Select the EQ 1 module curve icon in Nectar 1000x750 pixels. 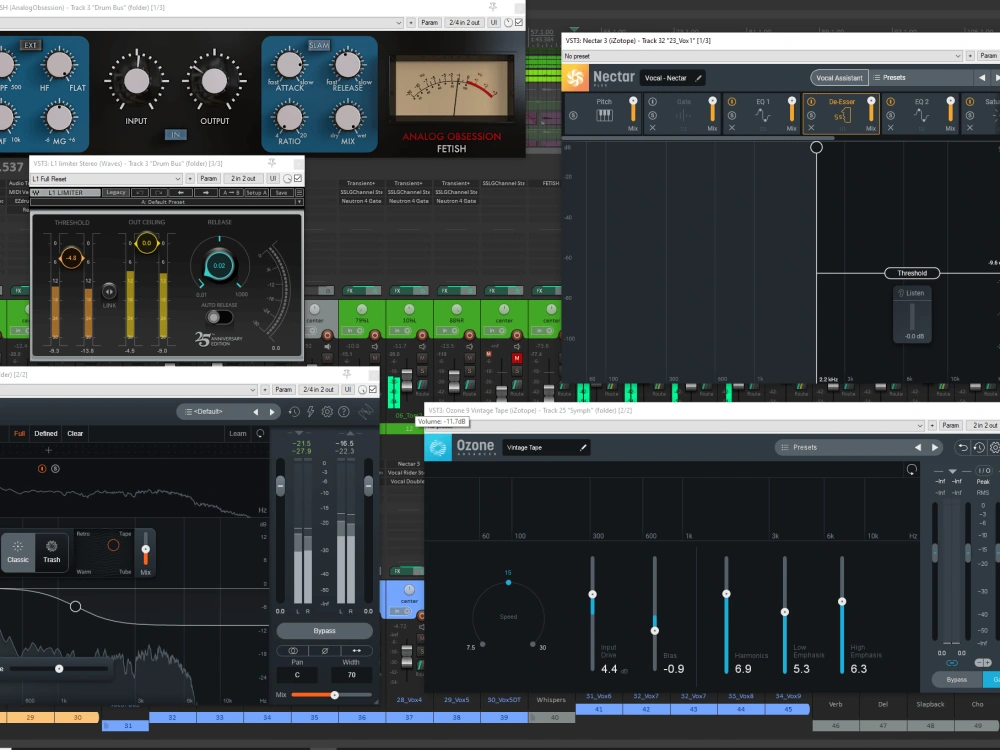pos(763,115)
